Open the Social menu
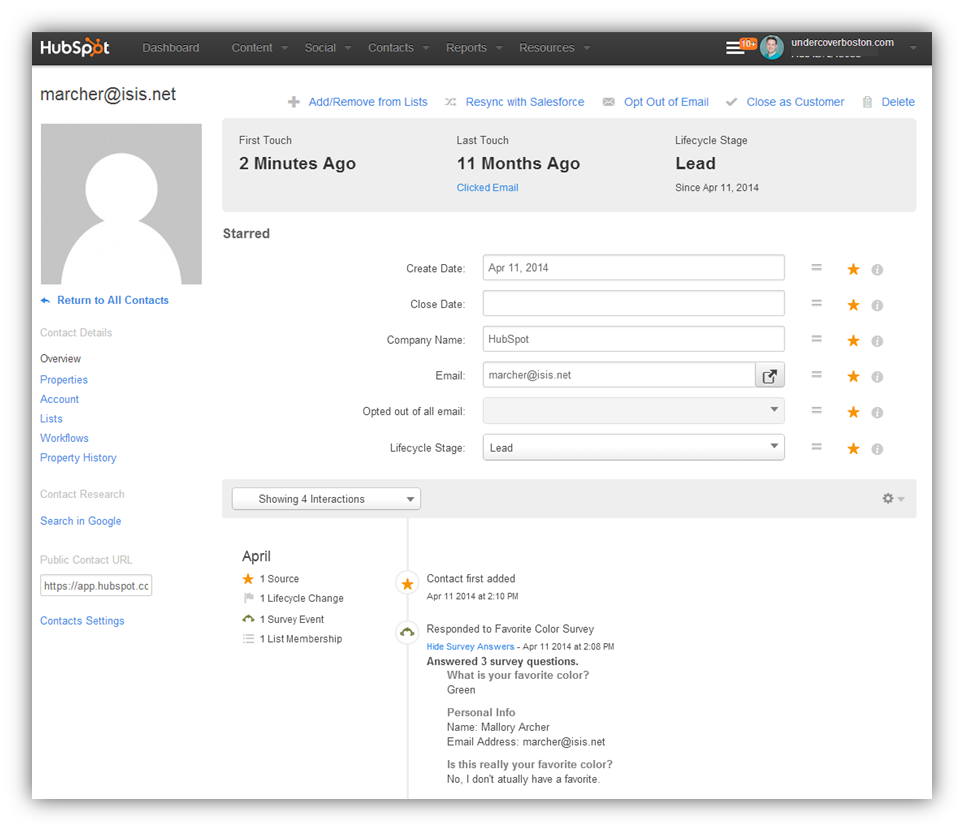The height and width of the screenshot is (831, 964). [x=328, y=48]
